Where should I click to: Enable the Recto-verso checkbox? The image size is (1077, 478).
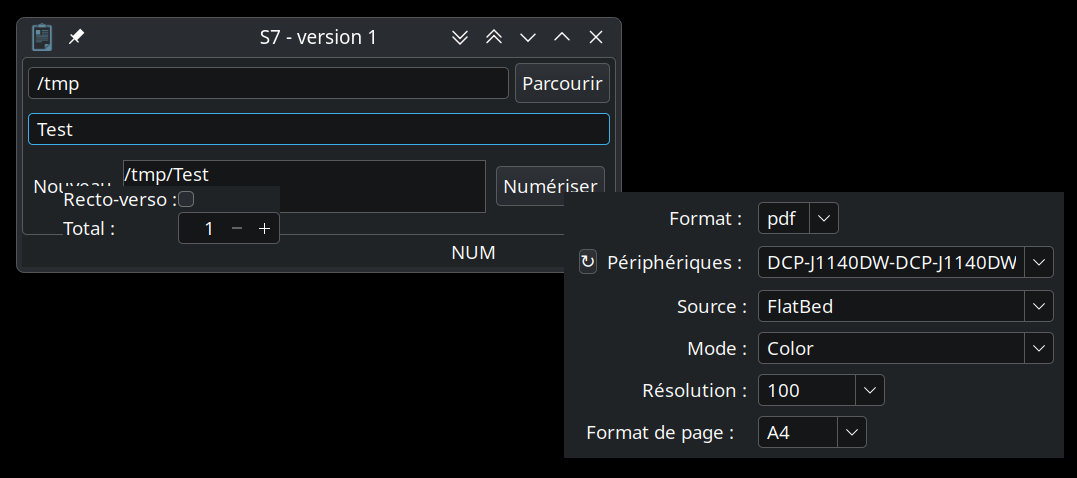pyautogui.click(x=186, y=199)
